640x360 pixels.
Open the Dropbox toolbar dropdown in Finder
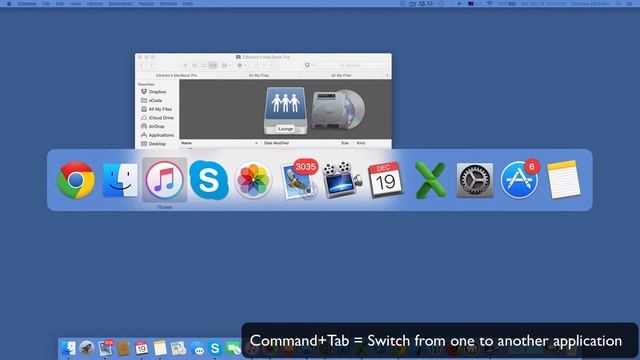point(309,65)
